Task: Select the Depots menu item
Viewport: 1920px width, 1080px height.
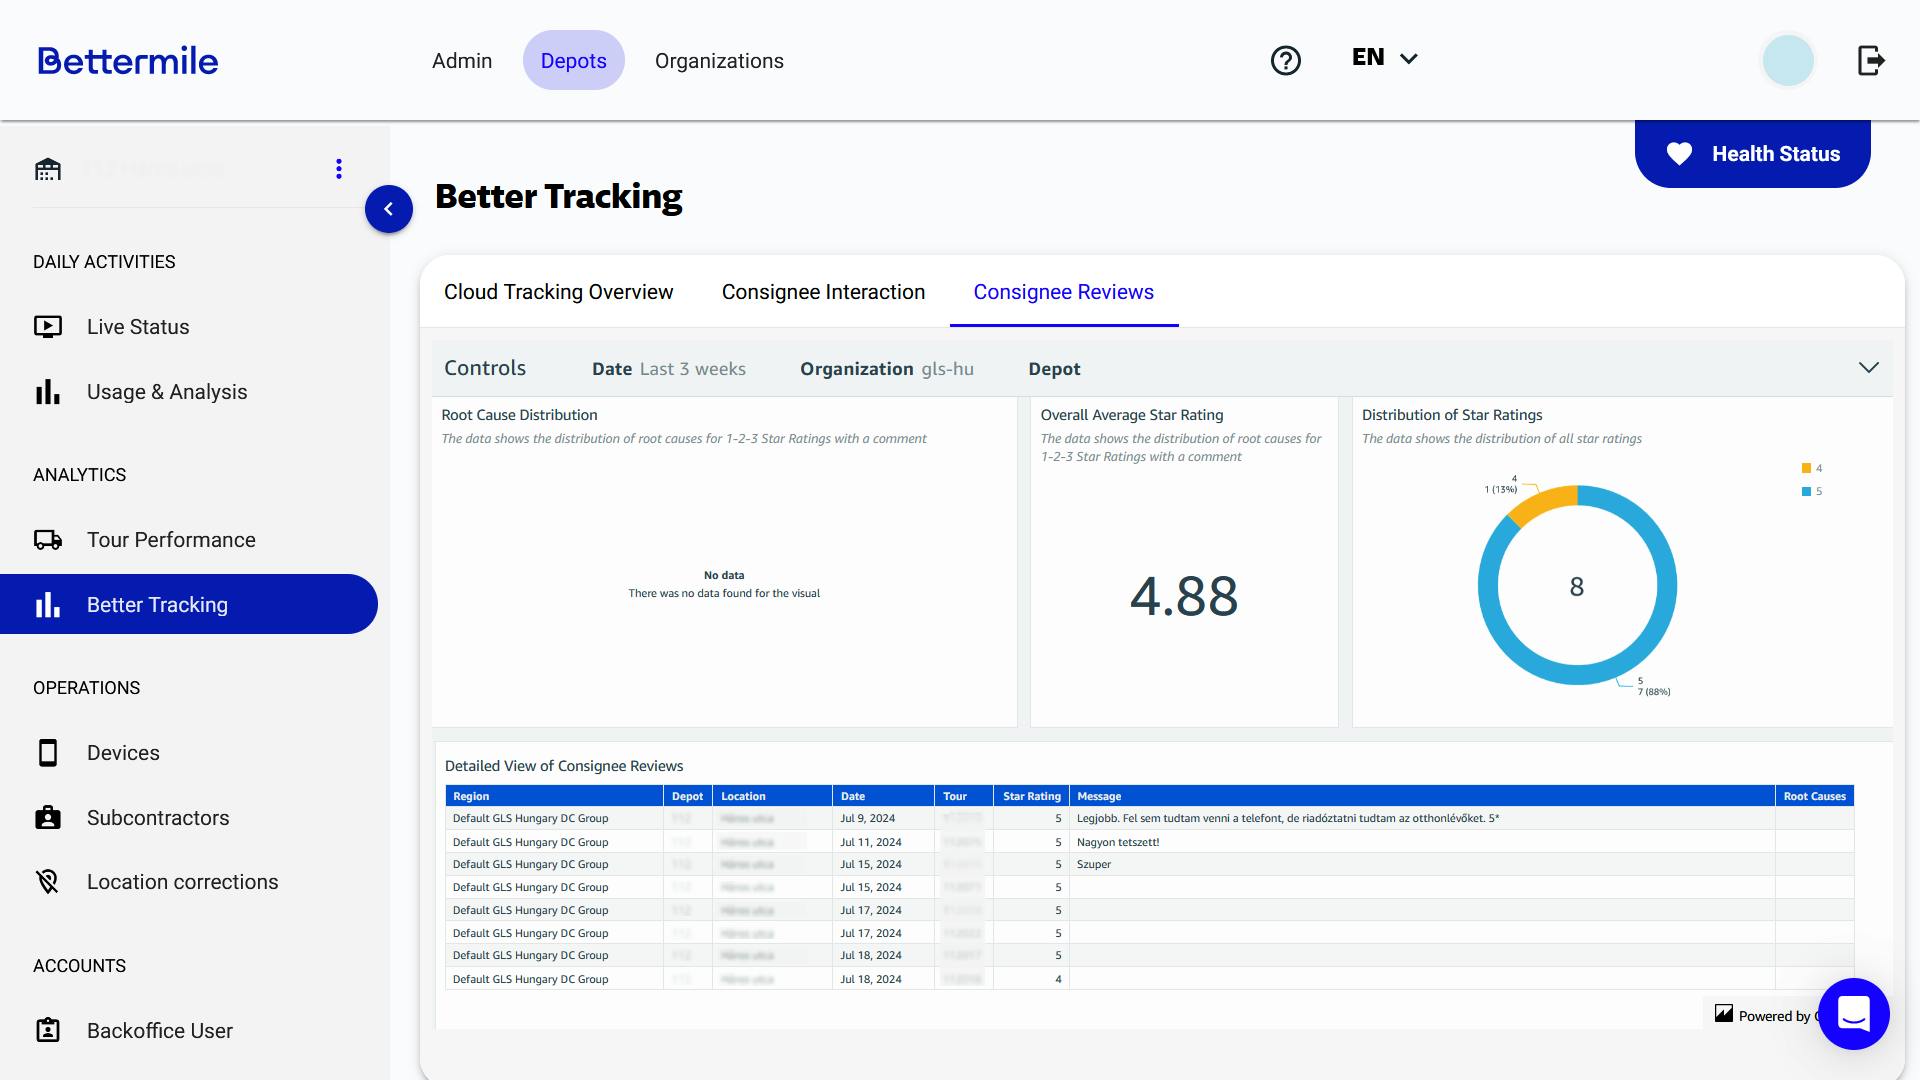Action: [574, 61]
